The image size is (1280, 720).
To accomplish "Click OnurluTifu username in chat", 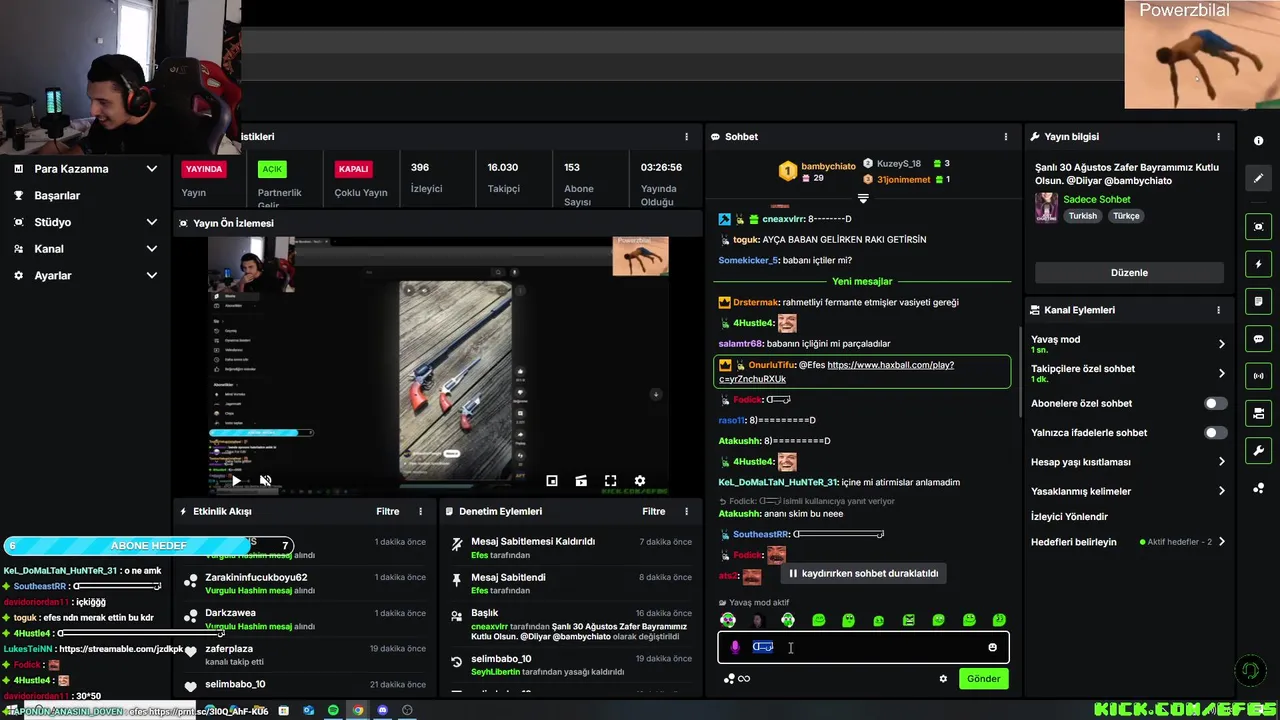I will pyautogui.click(x=771, y=365).
